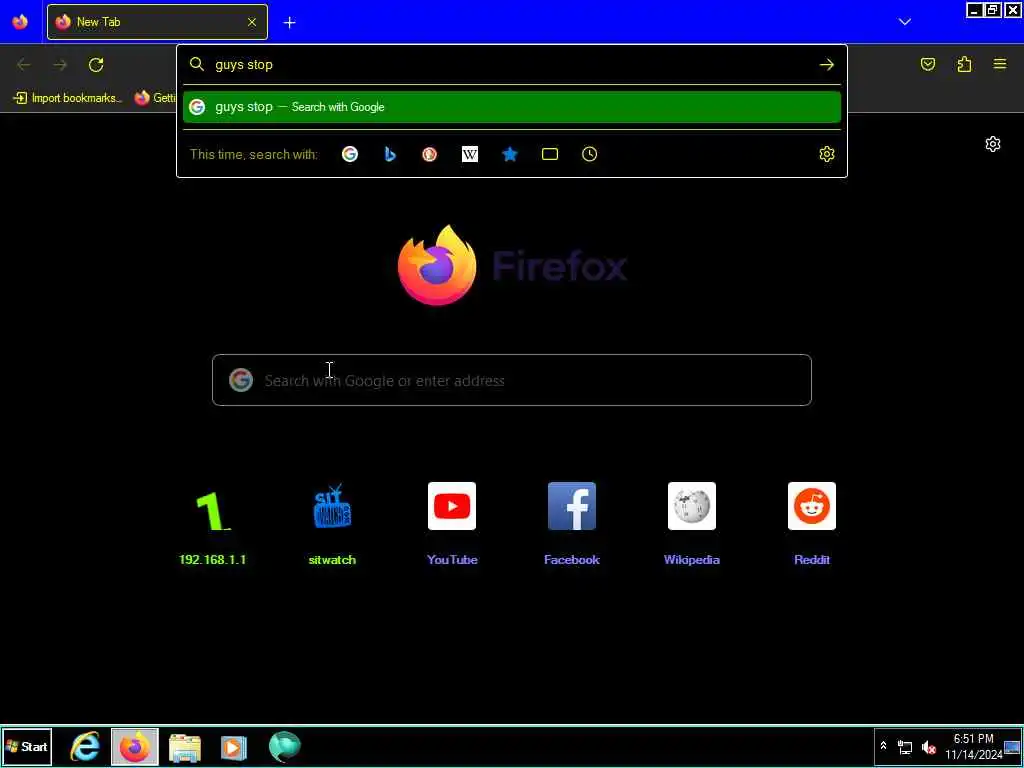Open the Firefox application menu
Screen dimensions: 1024x768
1000,64
